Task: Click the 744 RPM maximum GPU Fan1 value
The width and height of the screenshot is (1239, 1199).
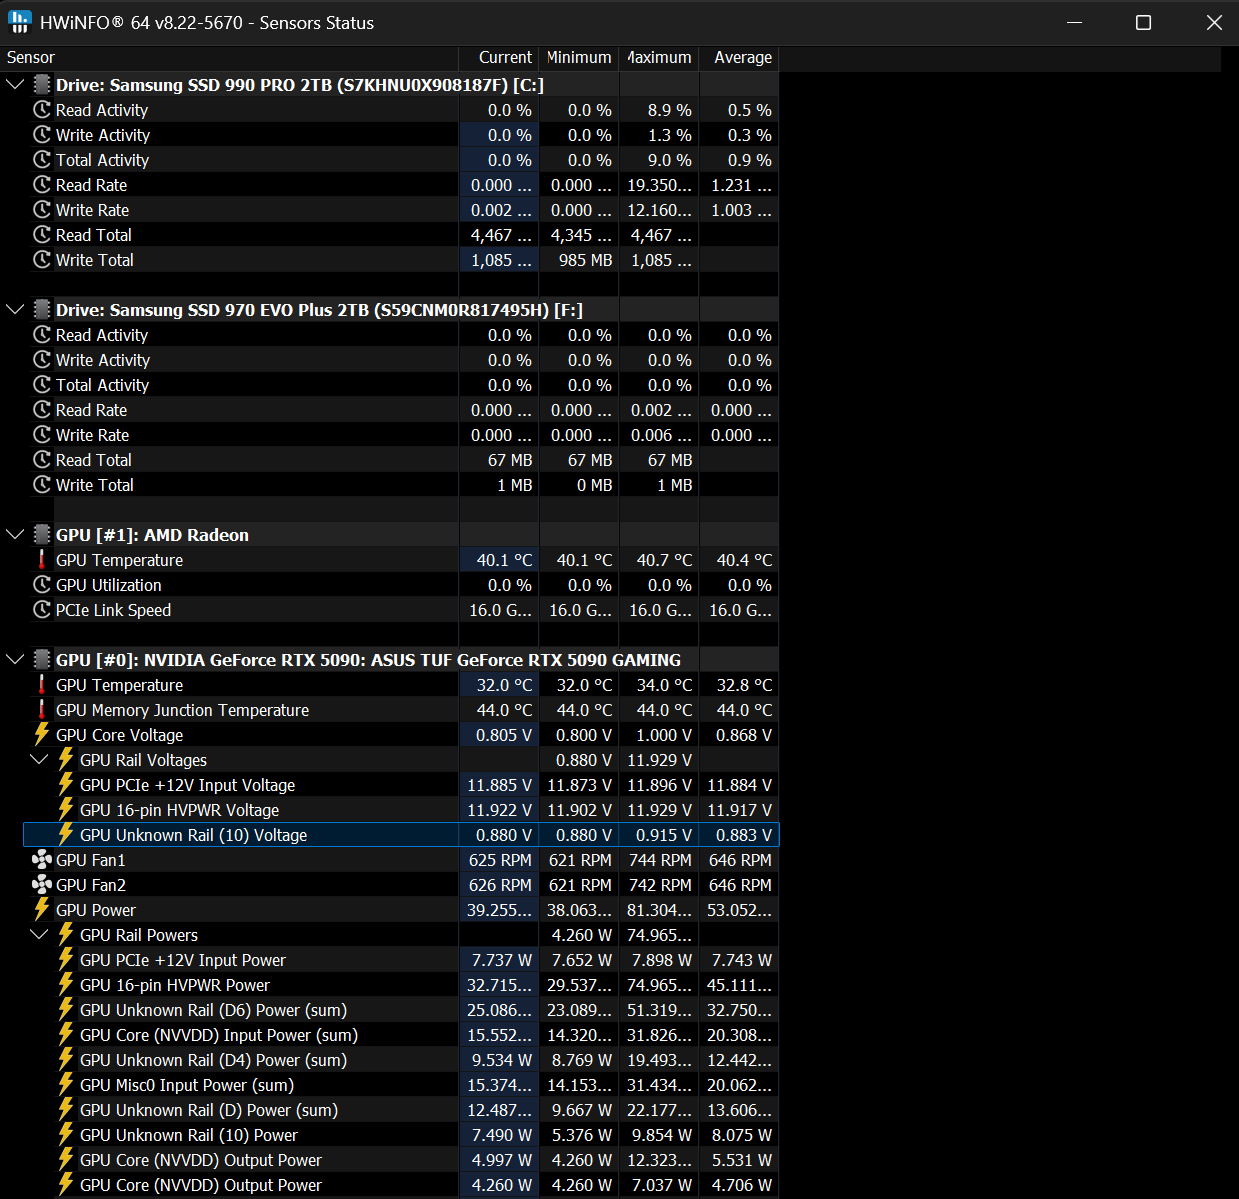Action: pos(660,860)
